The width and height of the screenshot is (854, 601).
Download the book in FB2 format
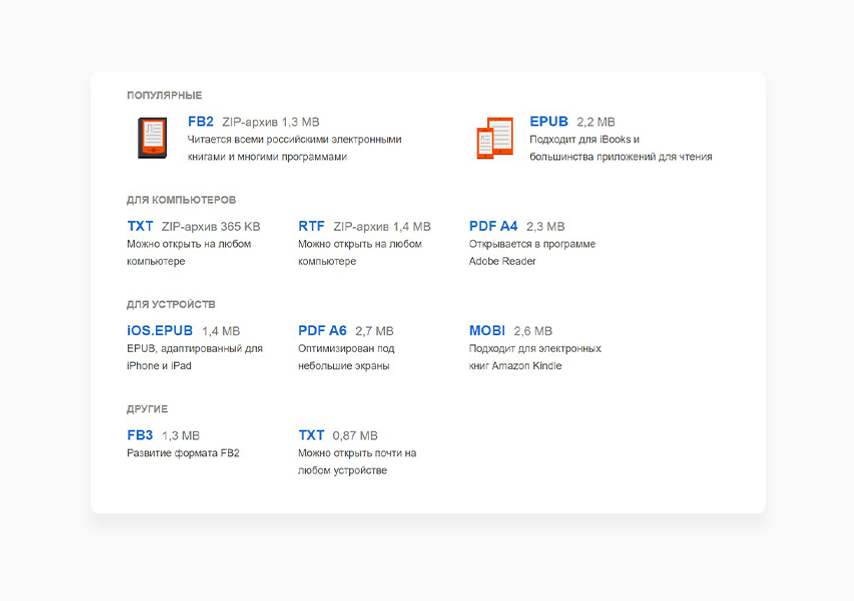(x=200, y=122)
